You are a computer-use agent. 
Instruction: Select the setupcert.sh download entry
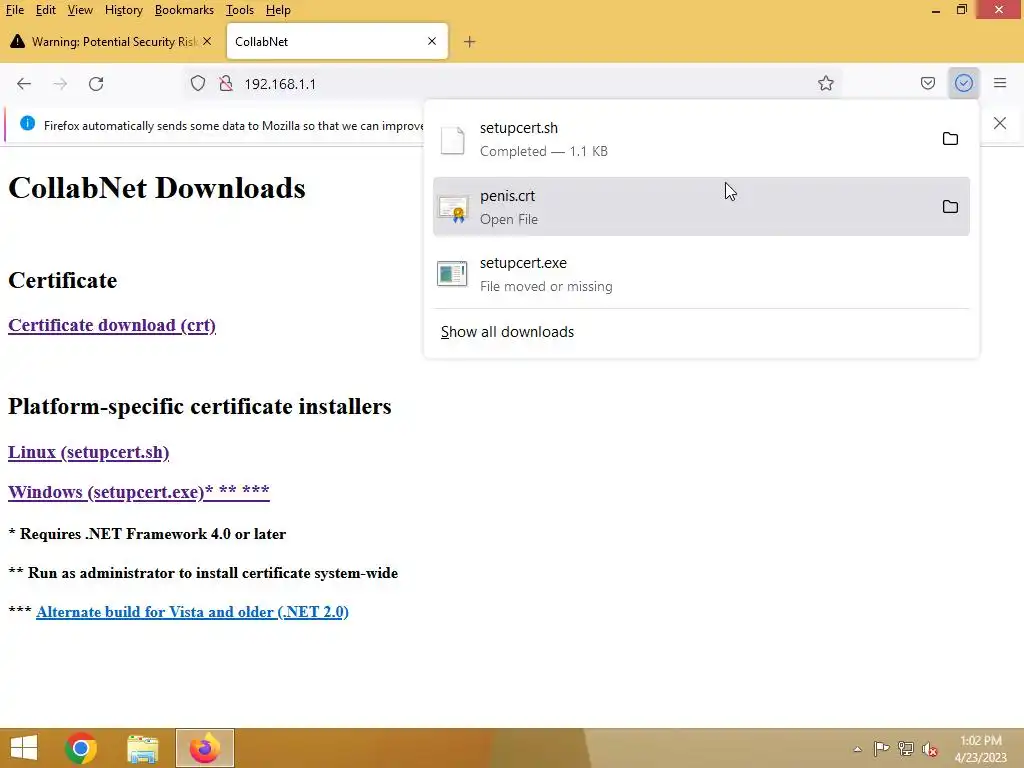point(701,139)
